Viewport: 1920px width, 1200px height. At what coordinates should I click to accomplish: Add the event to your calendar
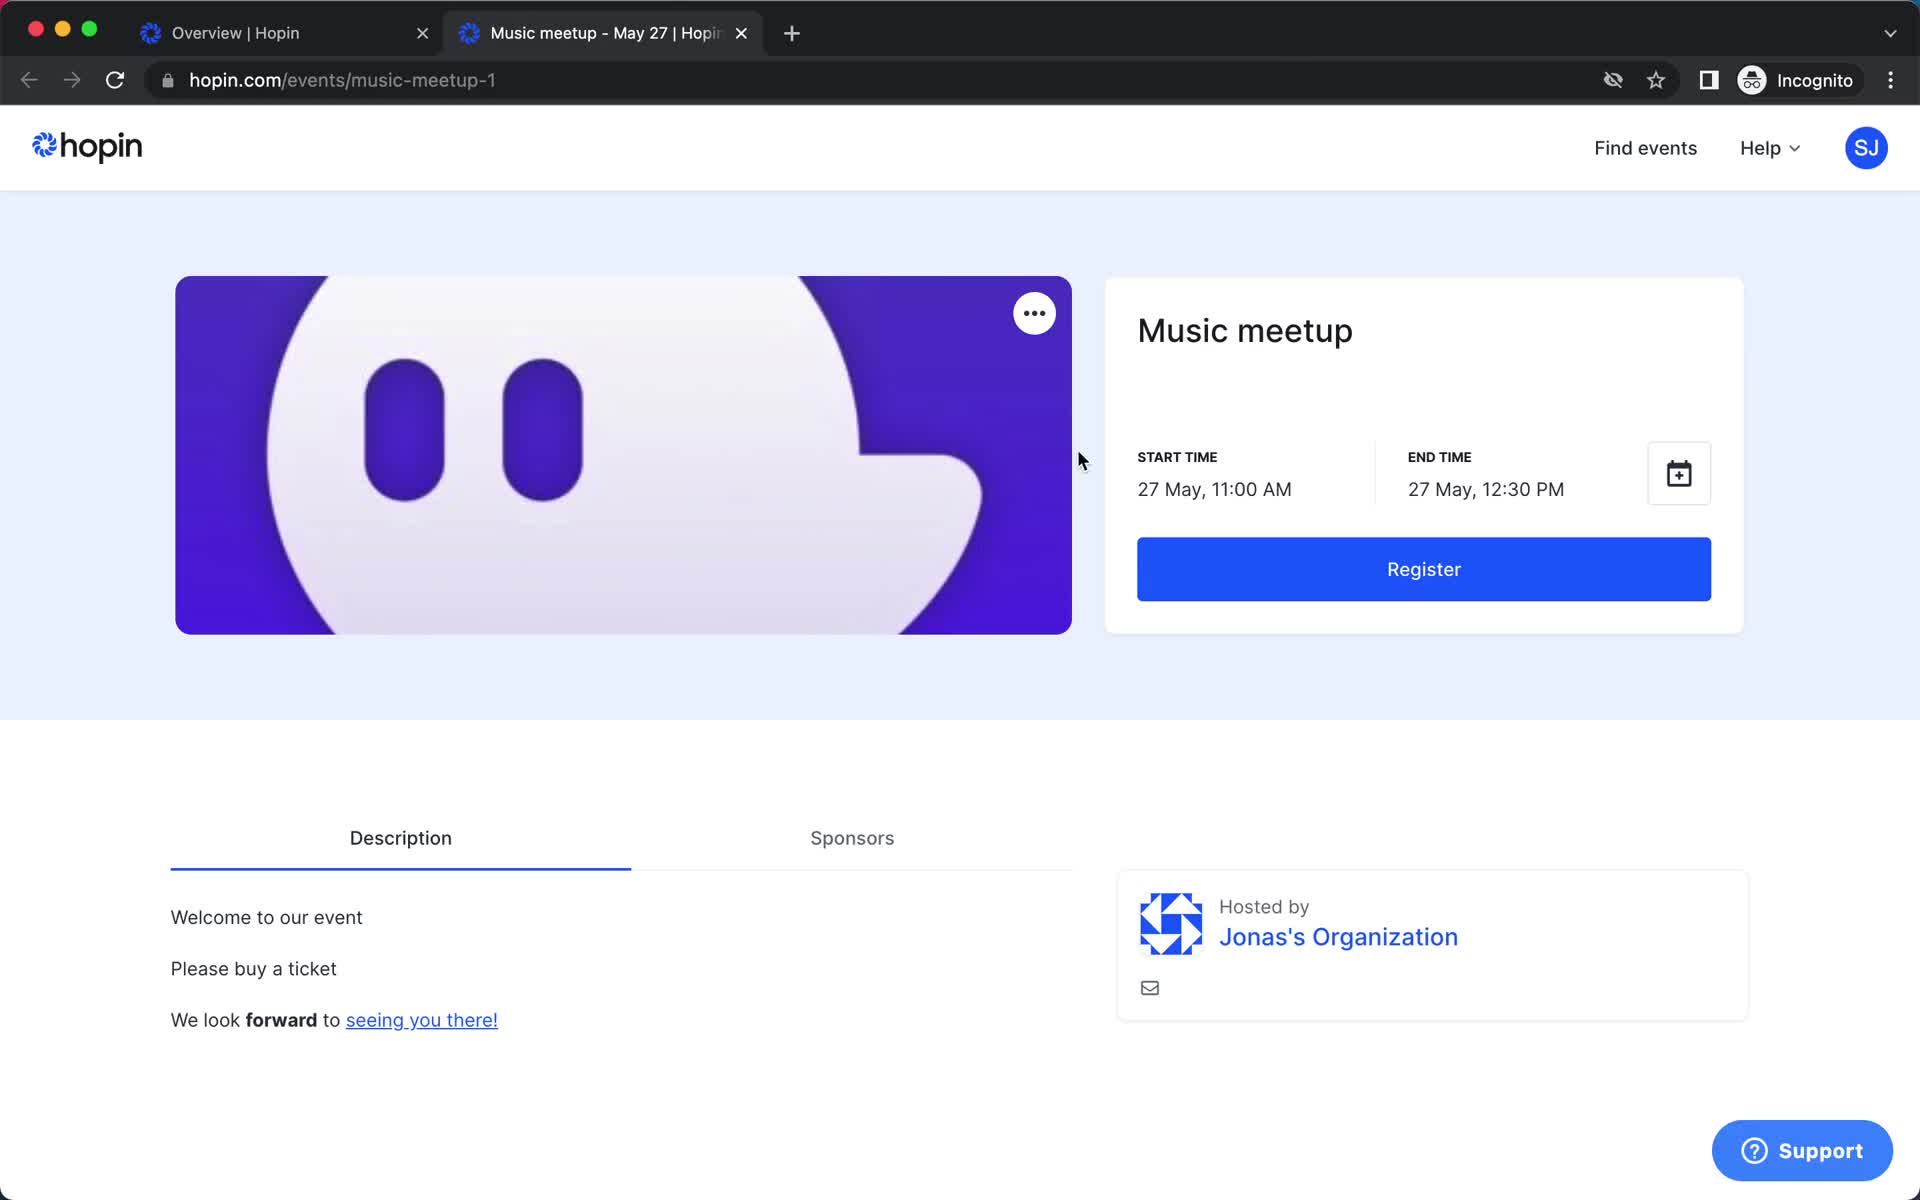pyautogui.click(x=1679, y=473)
